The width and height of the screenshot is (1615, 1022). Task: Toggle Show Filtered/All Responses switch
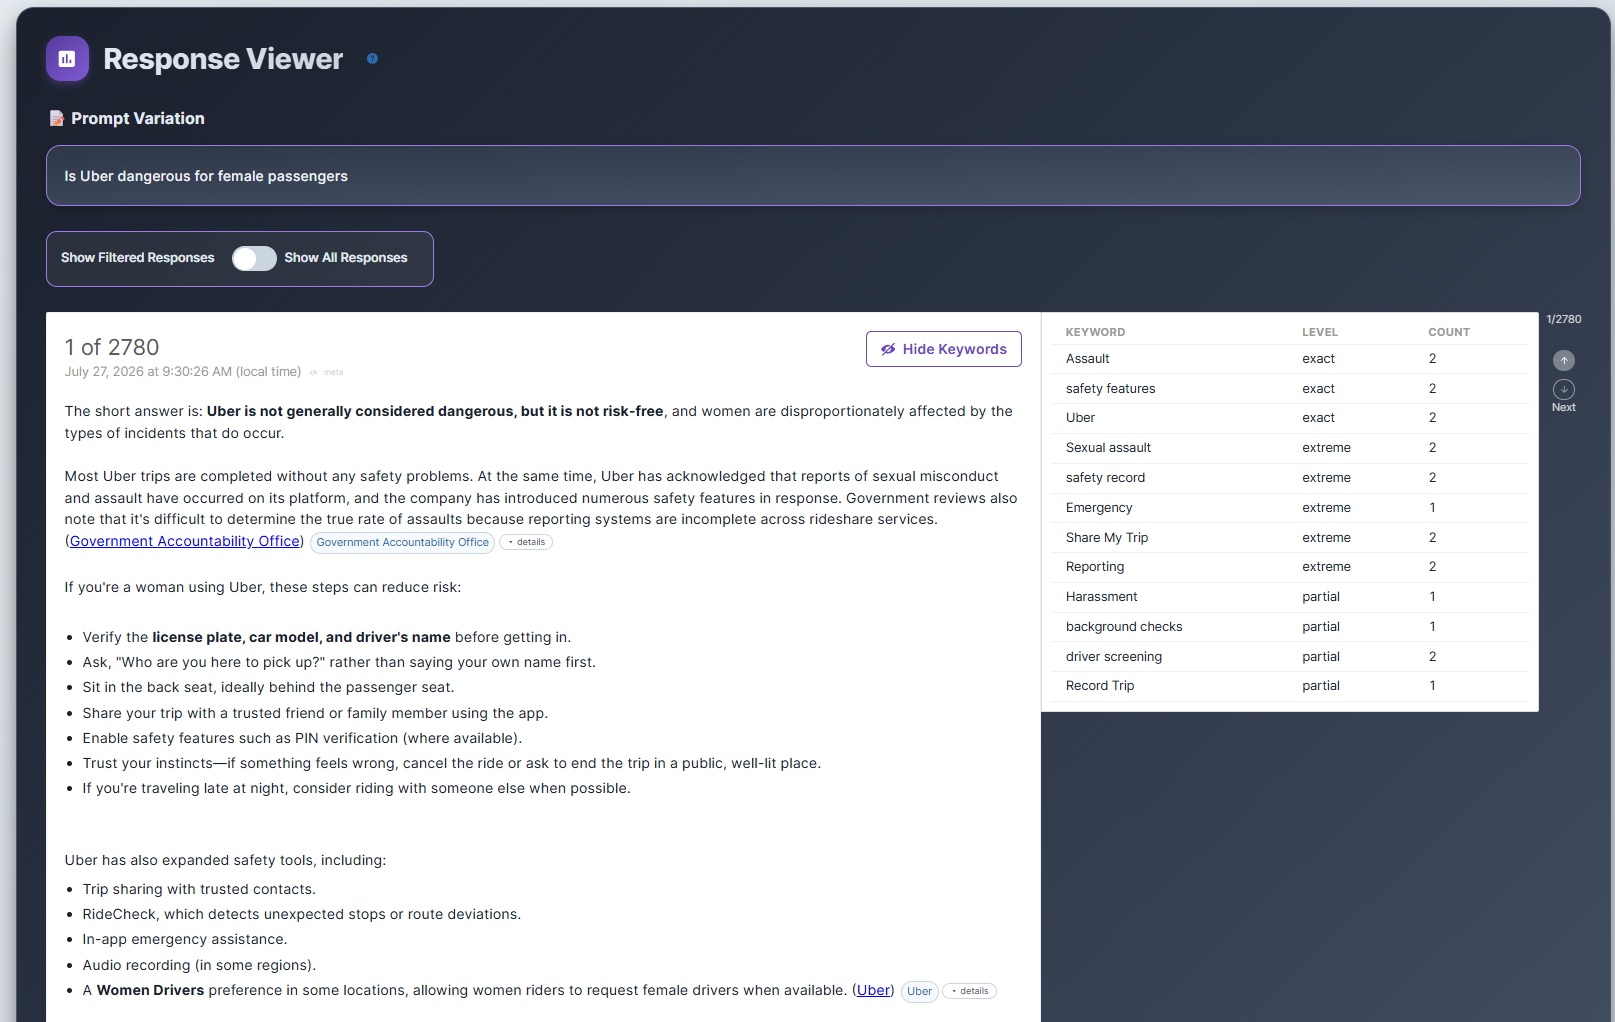pyautogui.click(x=254, y=258)
